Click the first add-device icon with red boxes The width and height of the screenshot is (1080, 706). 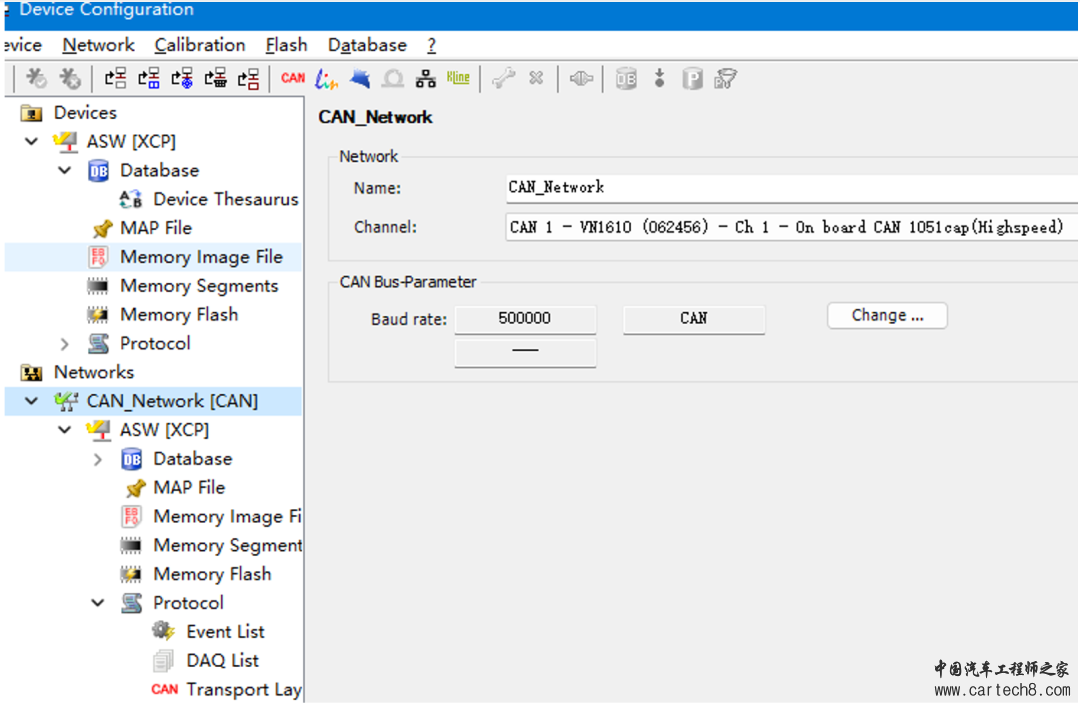[x=115, y=79]
